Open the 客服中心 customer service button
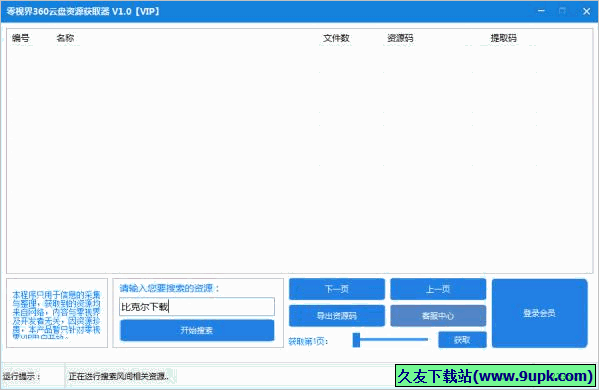This screenshot has width=599, height=390. pos(438,316)
